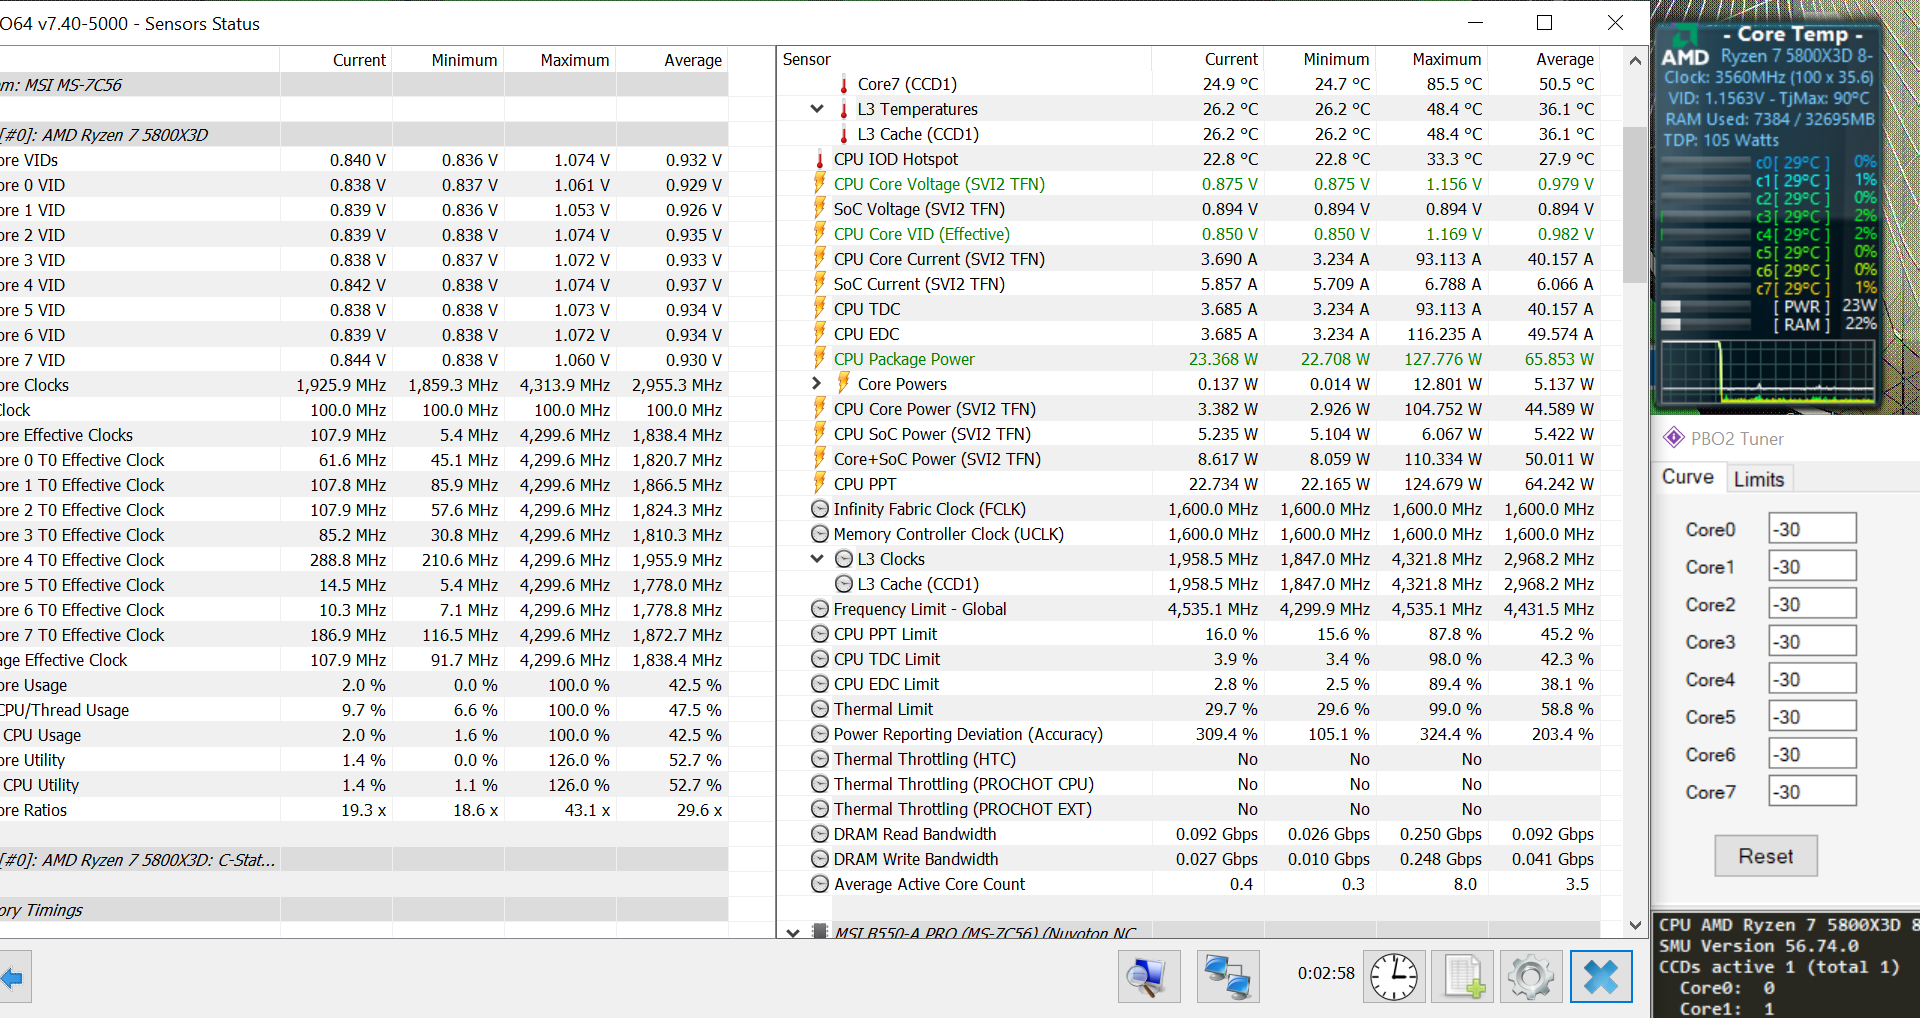Select the Power Reporting Deviation (Accuracy) row
The height and width of the screenshot is (1018, 1920).
(x=1188, y=734)
